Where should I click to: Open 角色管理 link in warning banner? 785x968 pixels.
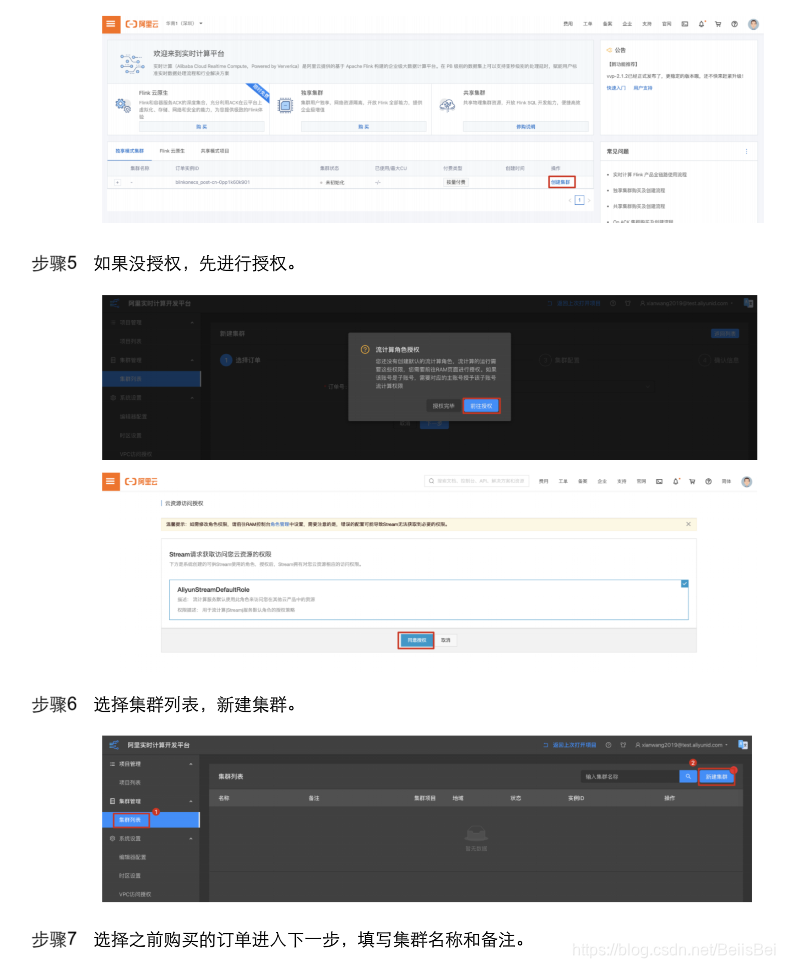(x=280, y=524)
